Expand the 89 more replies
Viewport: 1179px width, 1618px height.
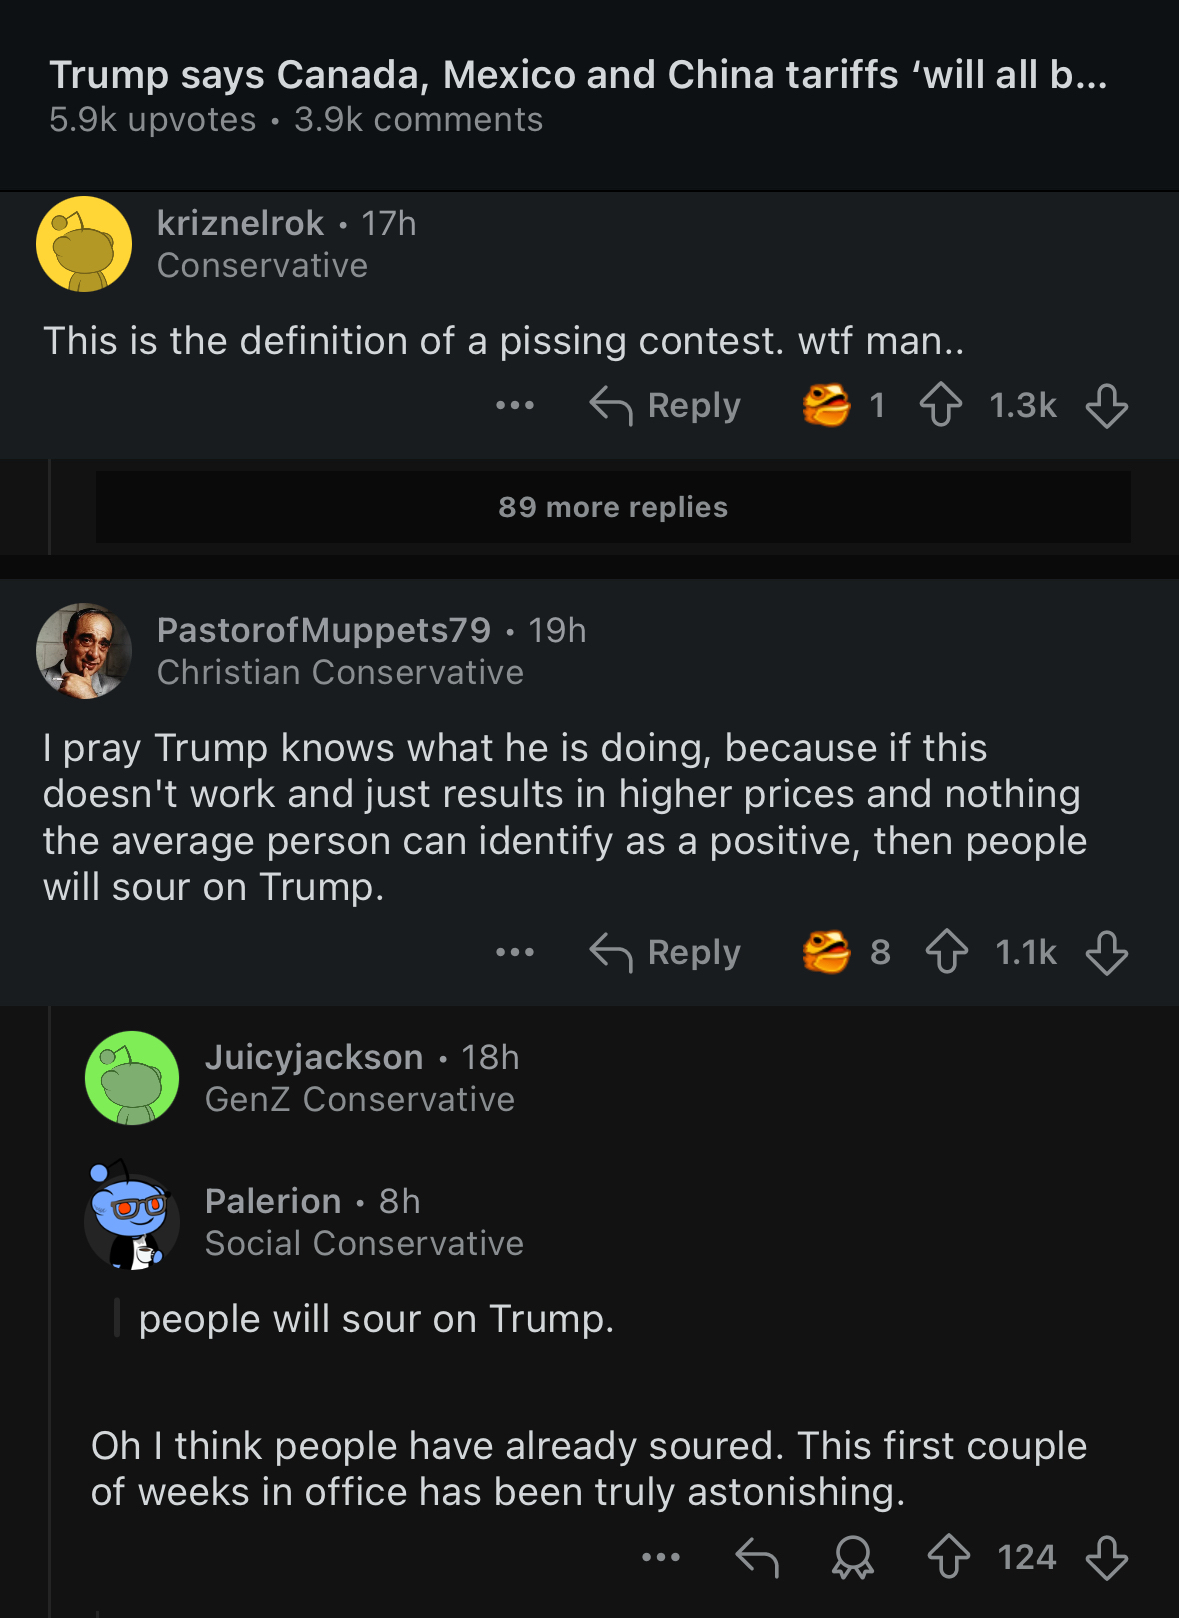tap(613, 507)
